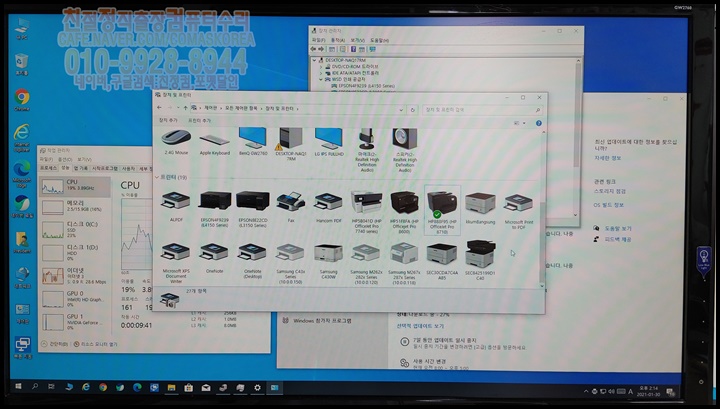Image resolution: width=720 pixels, height=409 pixels.
Task: Open Action menu in Device Manager
Action: 338,40
